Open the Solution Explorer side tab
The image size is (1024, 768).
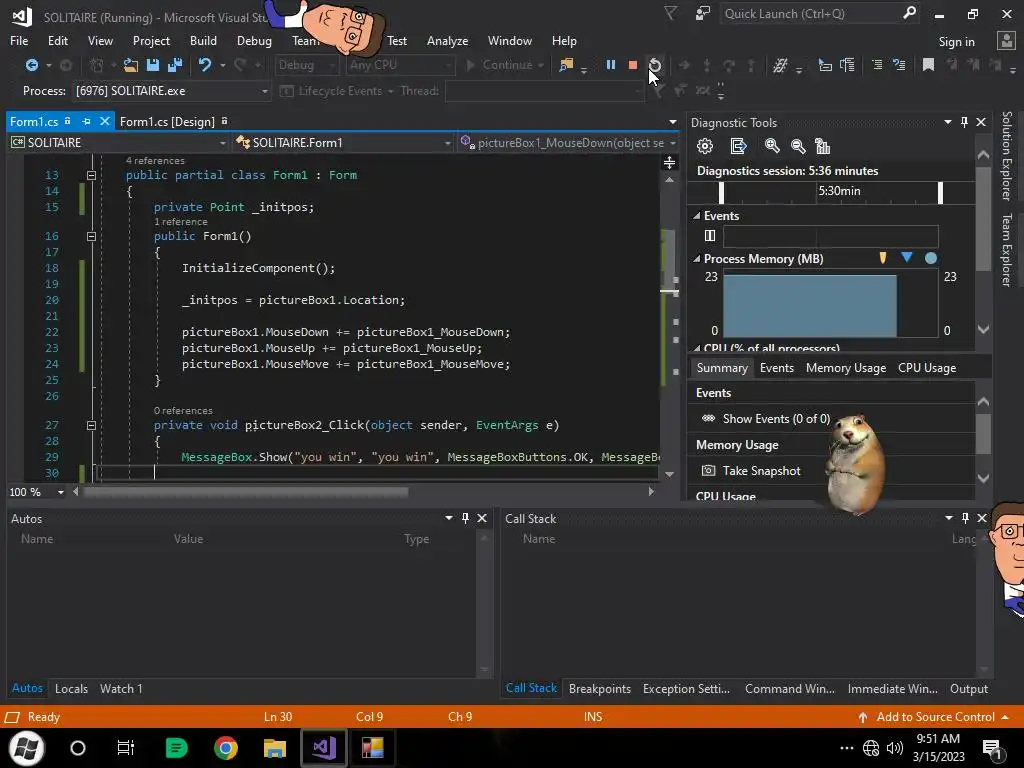(x=1006, y=155)
